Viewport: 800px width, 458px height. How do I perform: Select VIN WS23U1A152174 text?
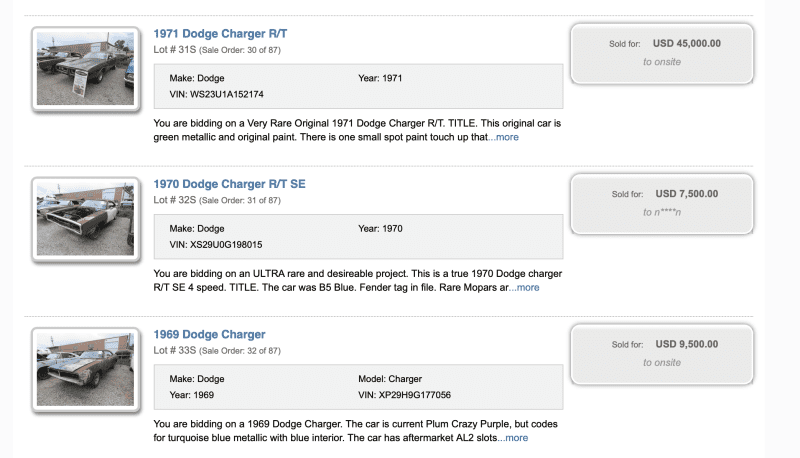216,94
